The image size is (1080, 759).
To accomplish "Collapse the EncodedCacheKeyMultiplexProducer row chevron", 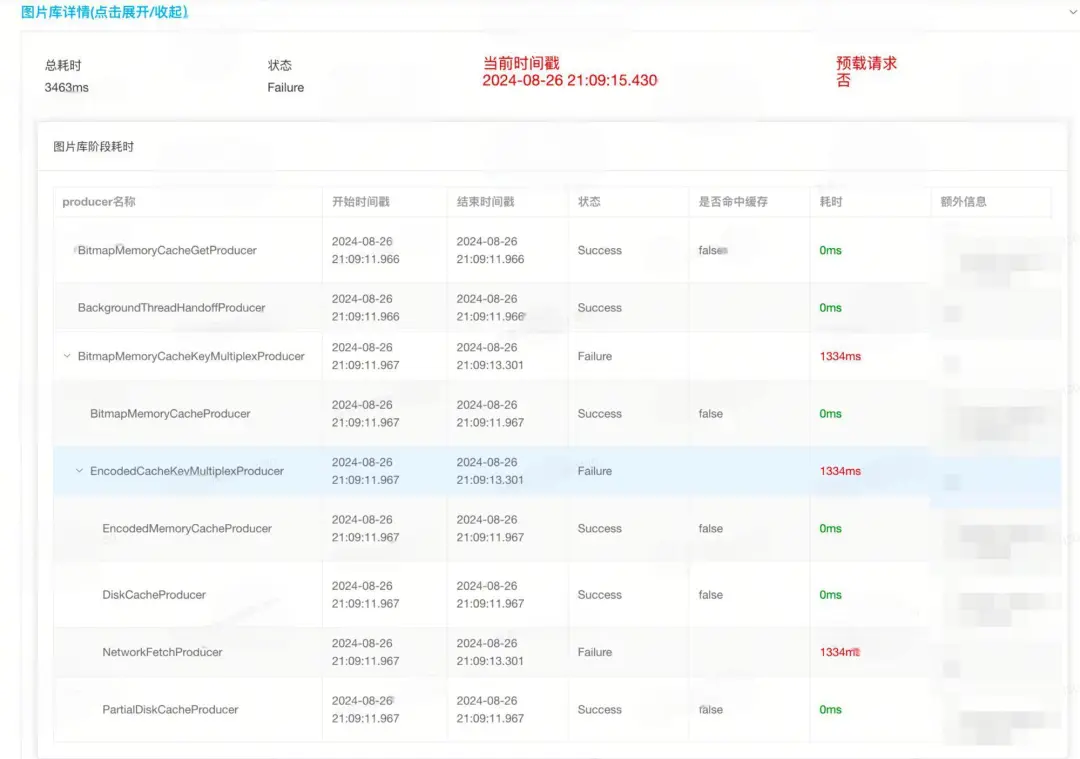I will click(79, 471).
